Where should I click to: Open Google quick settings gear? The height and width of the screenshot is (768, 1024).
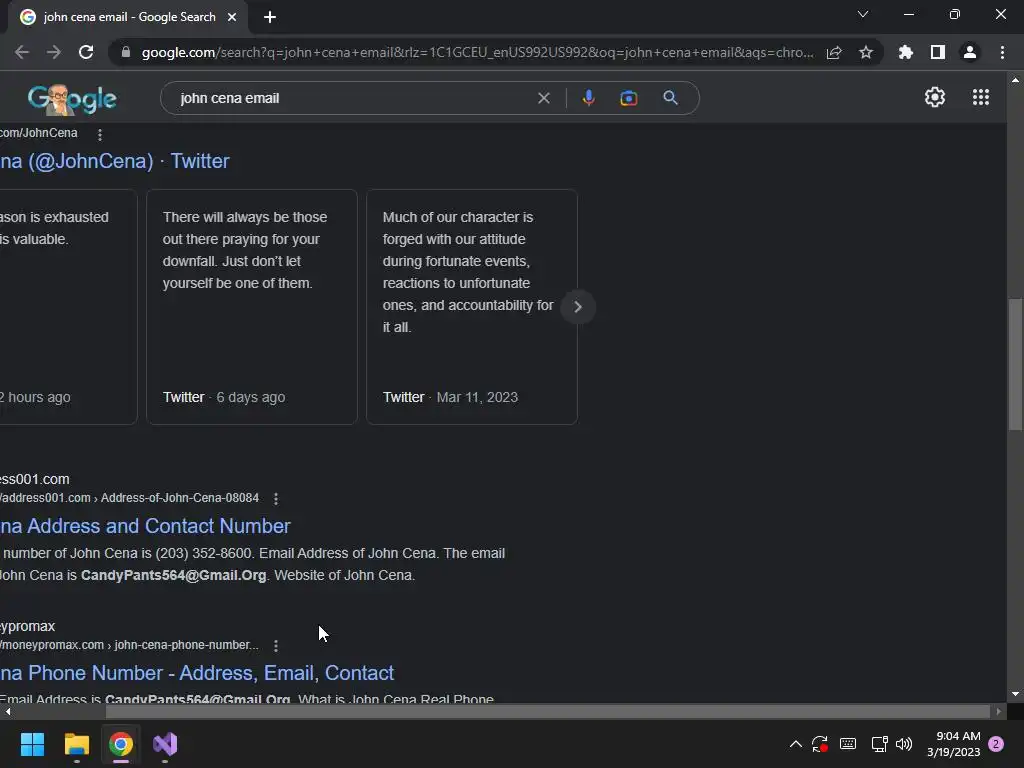(935, 97)
